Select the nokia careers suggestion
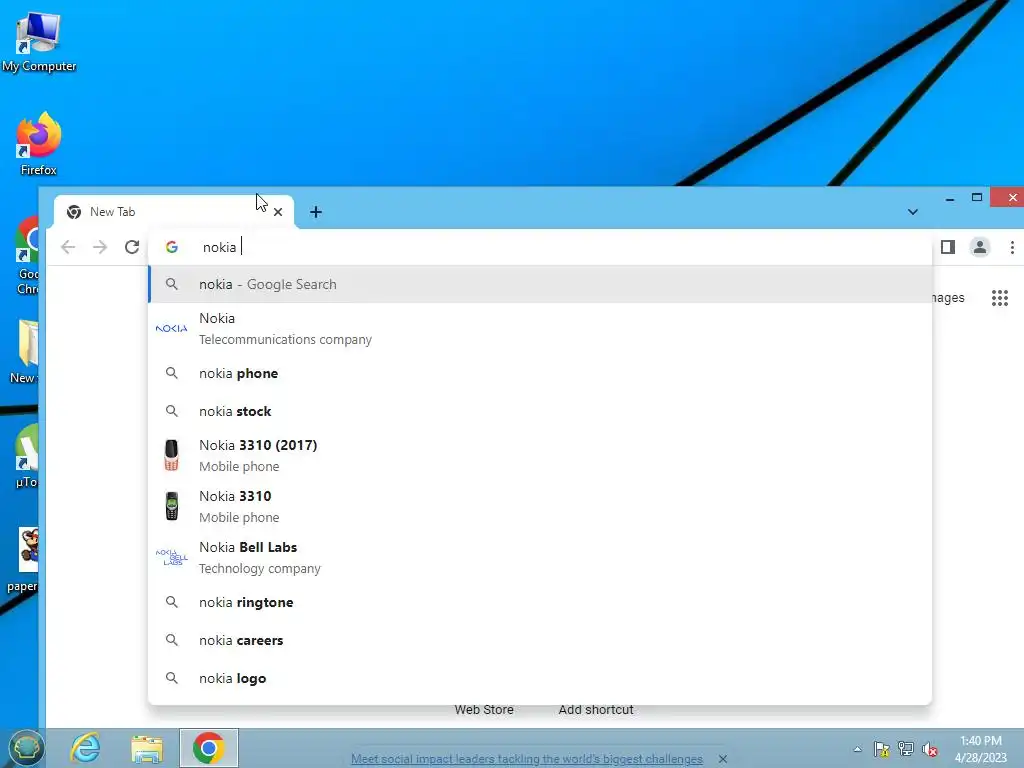The image size is (1024, 768). pos(541,640)
